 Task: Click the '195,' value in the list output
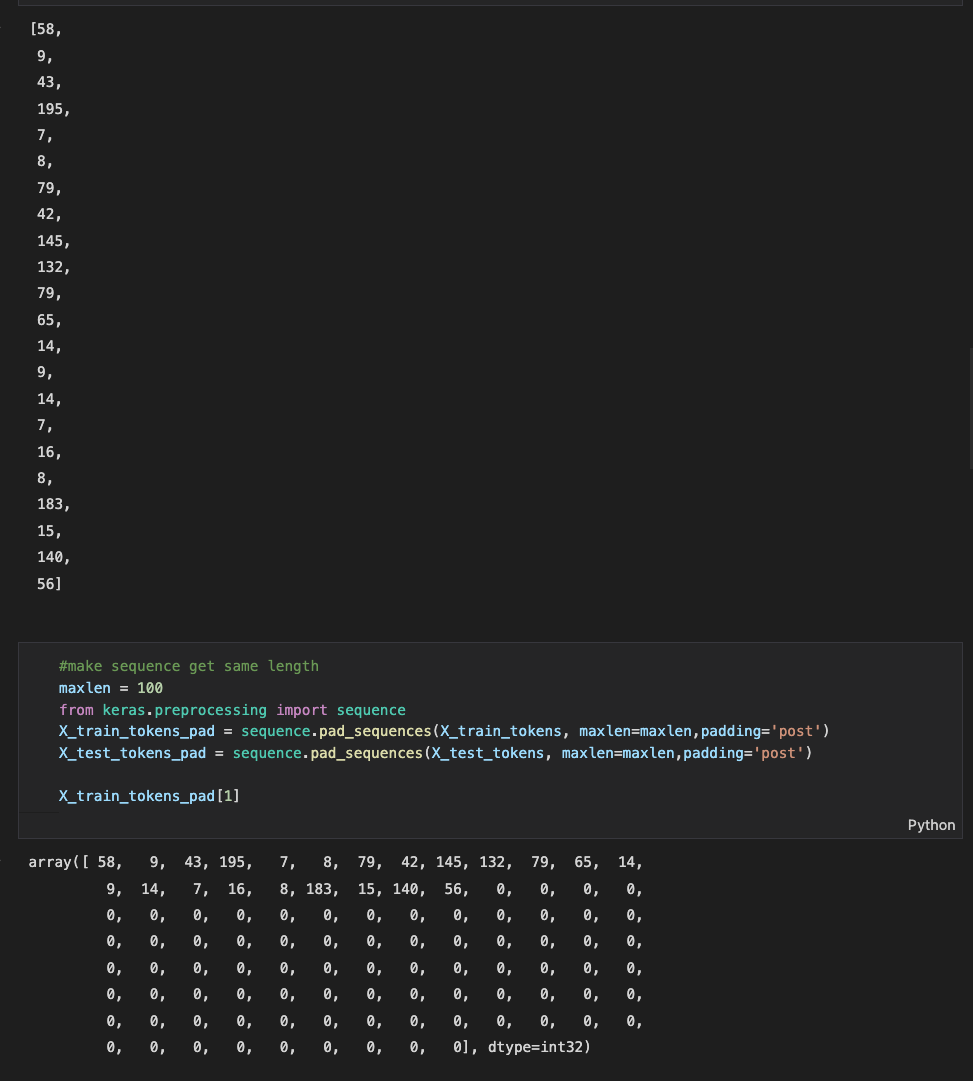pos(54,109)
